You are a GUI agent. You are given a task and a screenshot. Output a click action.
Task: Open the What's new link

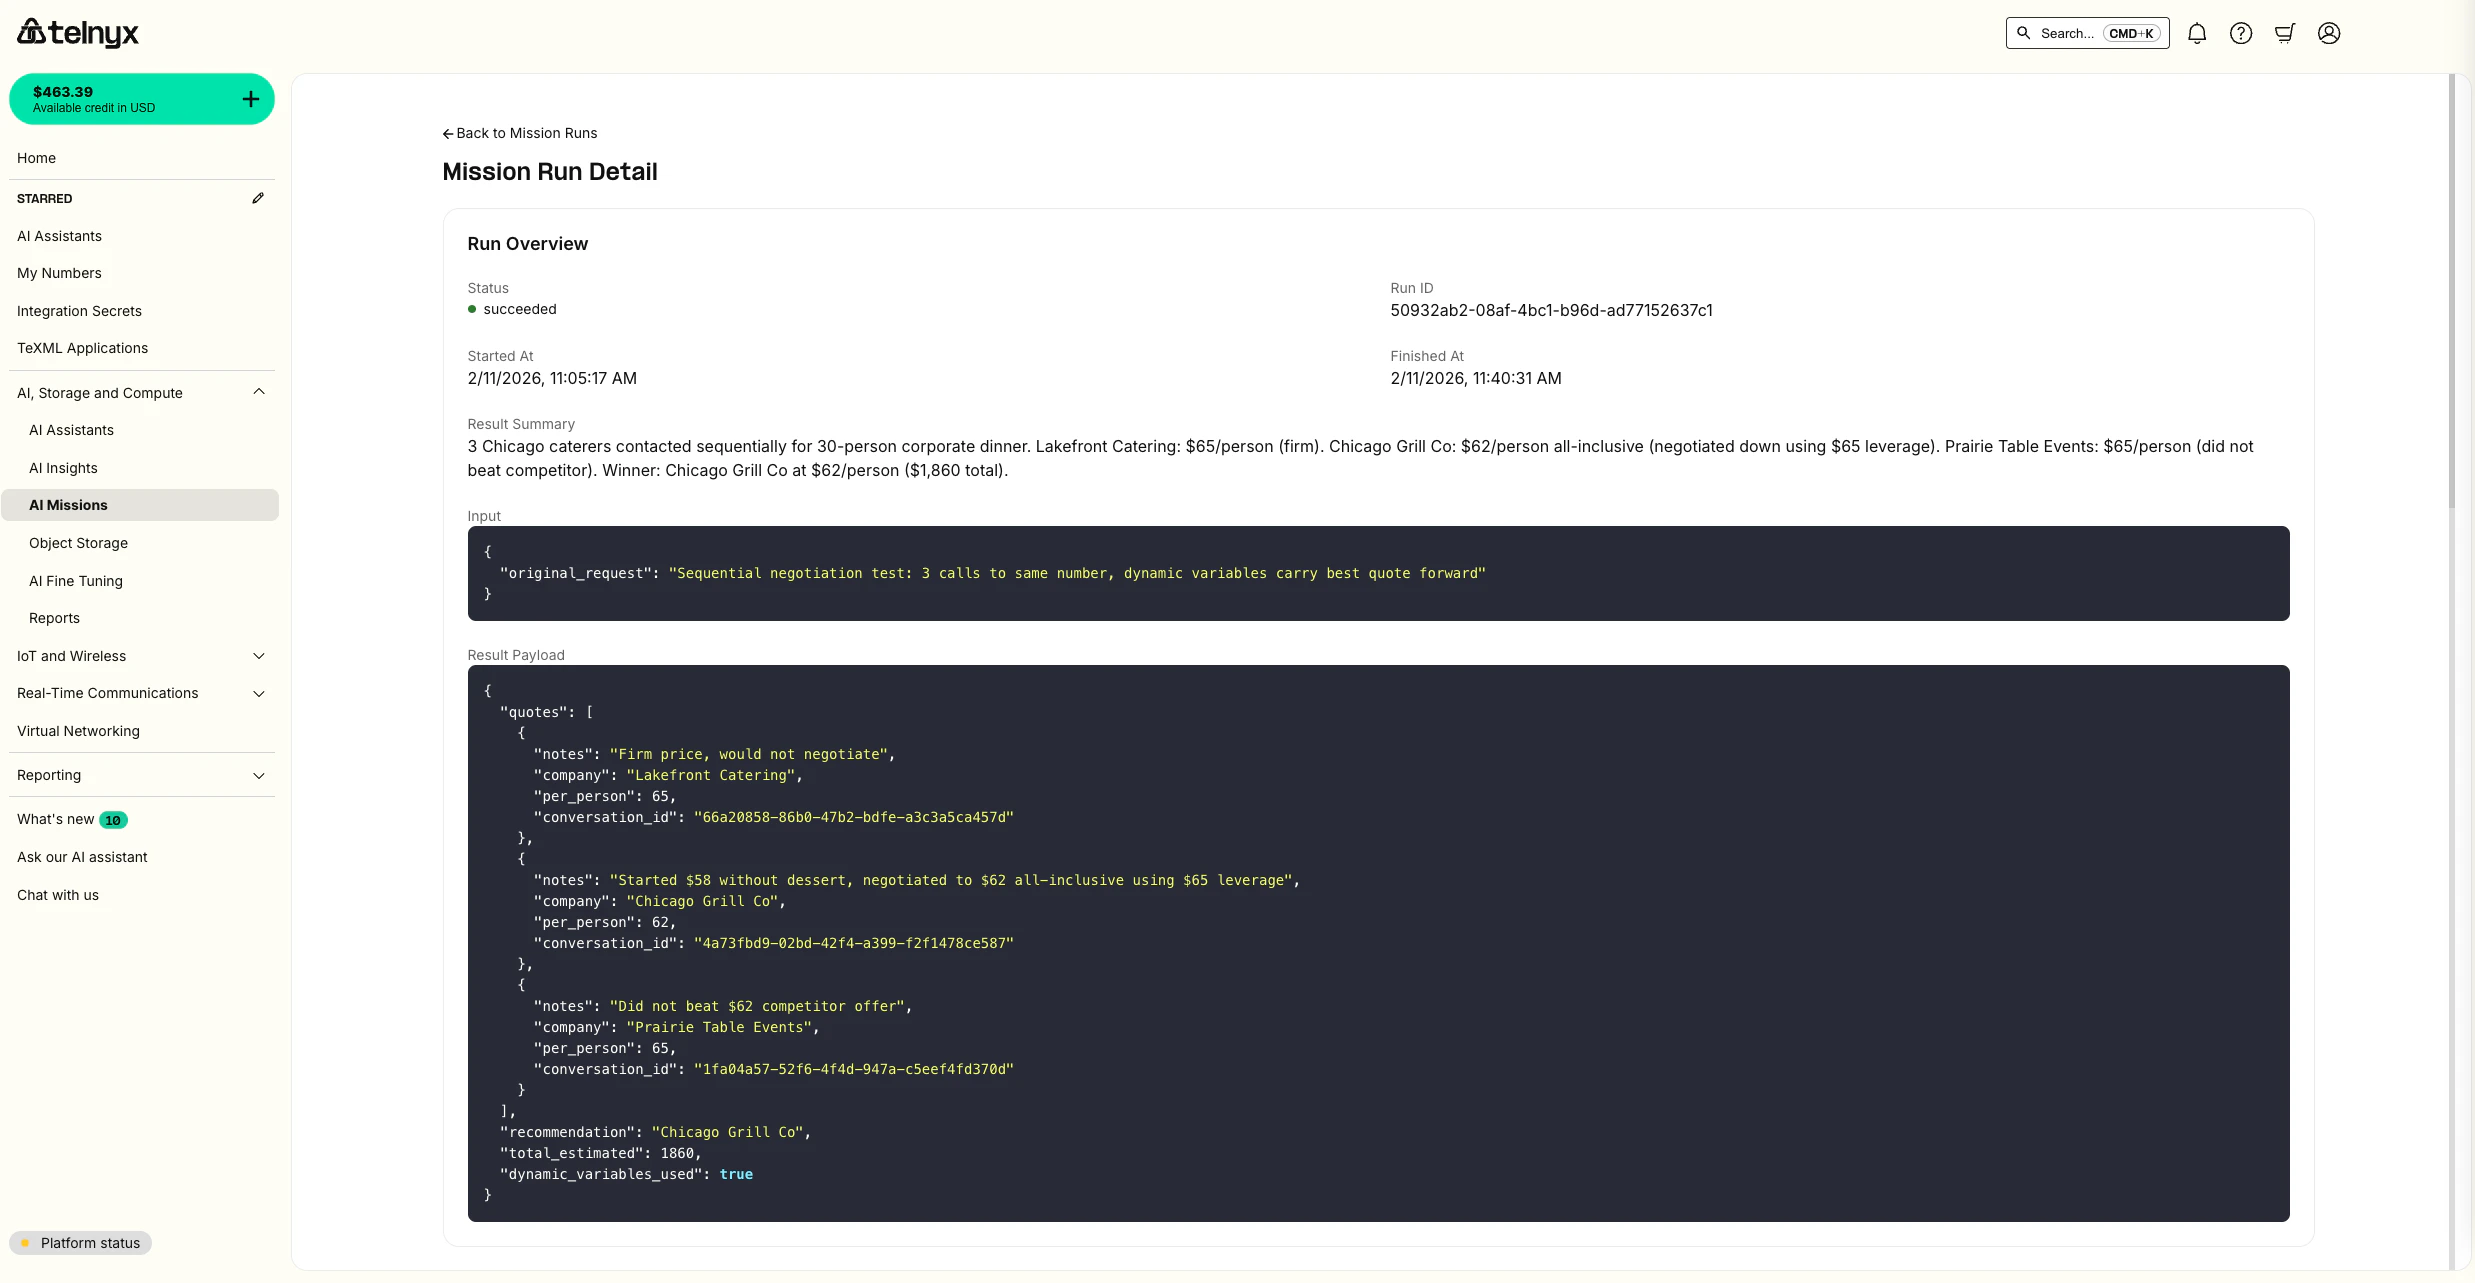(x=54, y=819)
